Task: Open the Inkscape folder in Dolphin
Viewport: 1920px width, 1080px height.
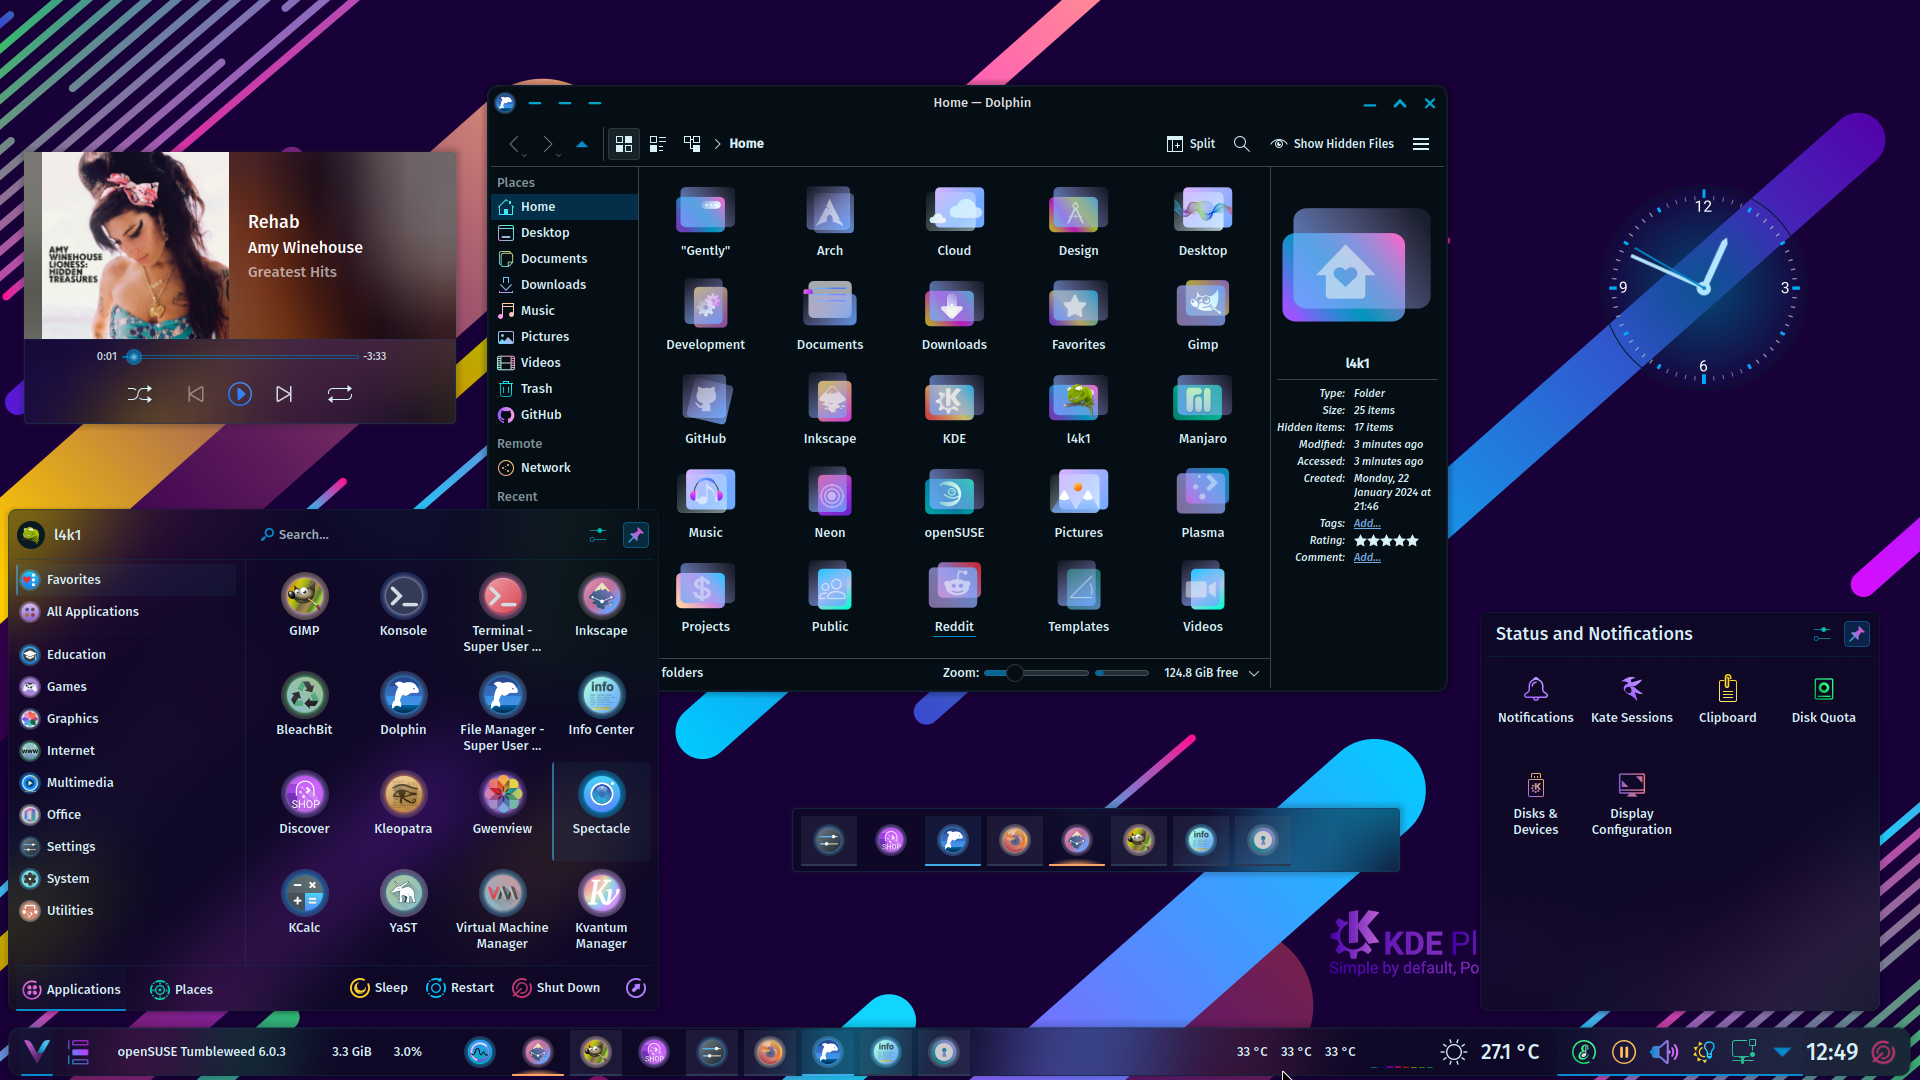Action: (x=829, y=410)
